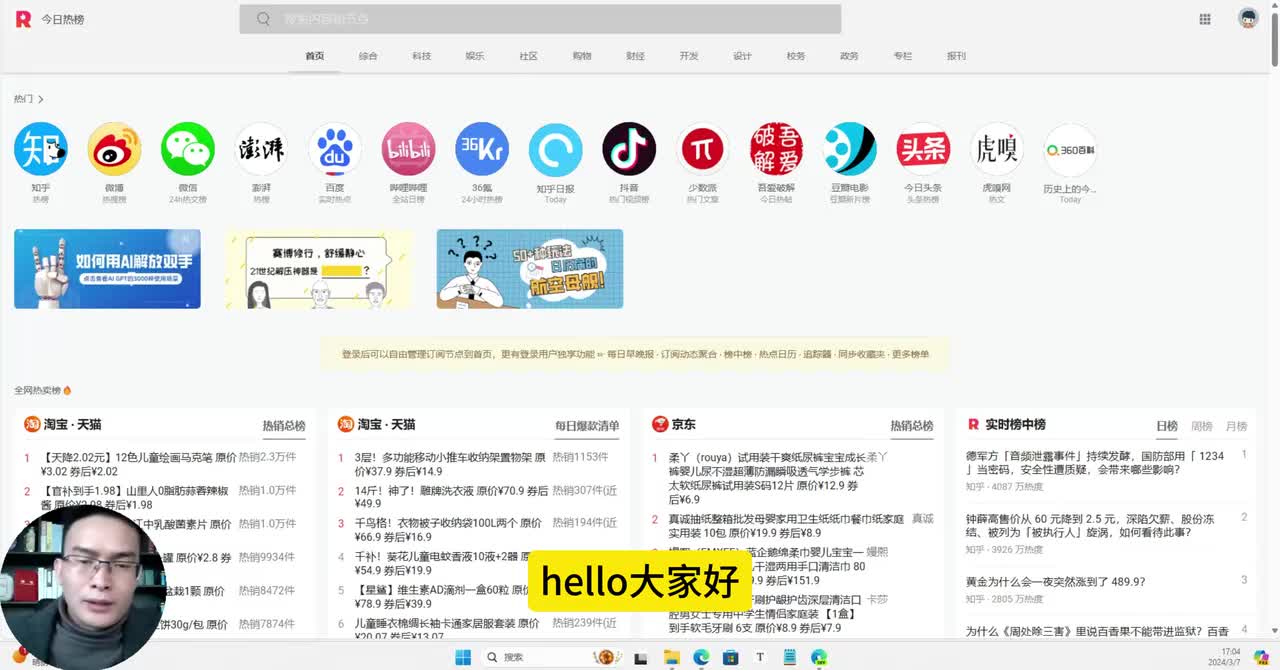Open the bilibili (哔哩哔哩) ranking icon

408,149
